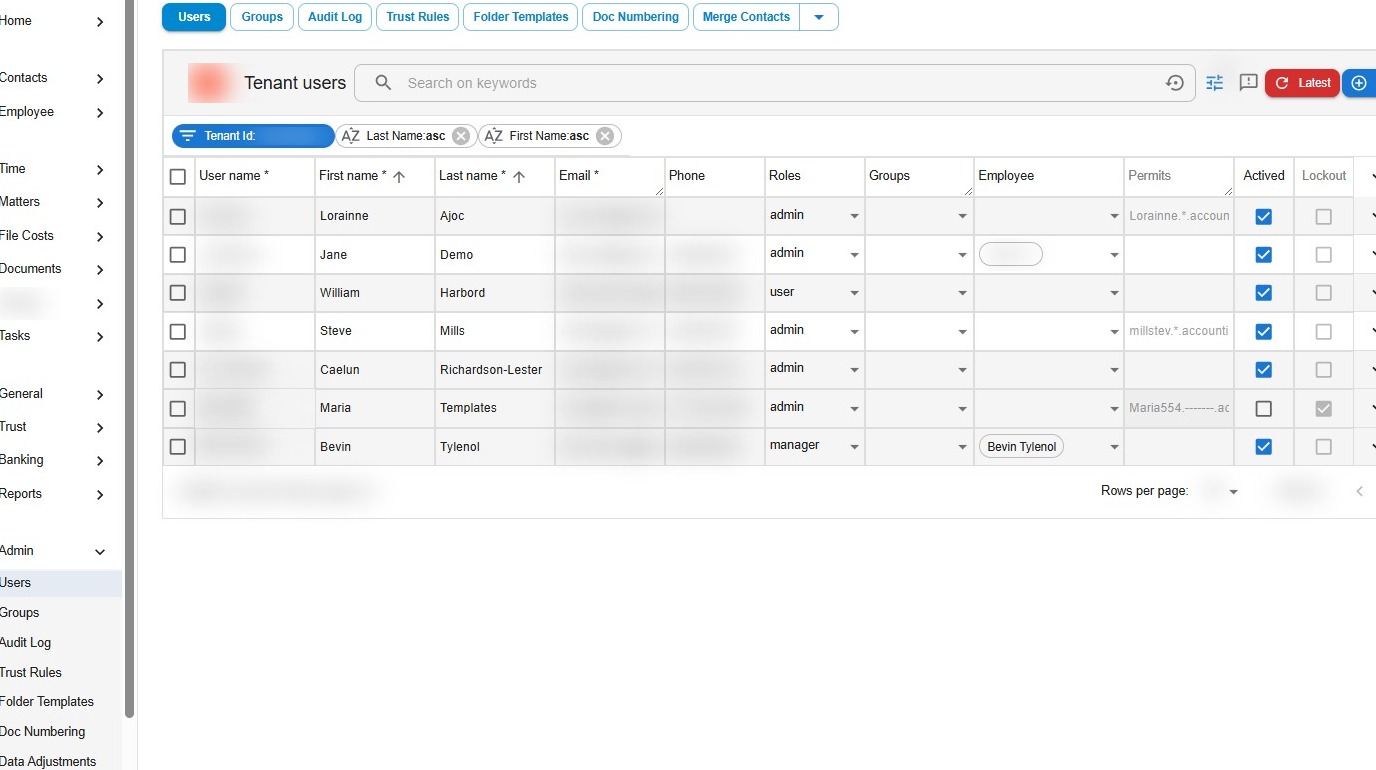Open the Folder Templates tab
This screenshot has height=770, width=1376.
(520, 17)
